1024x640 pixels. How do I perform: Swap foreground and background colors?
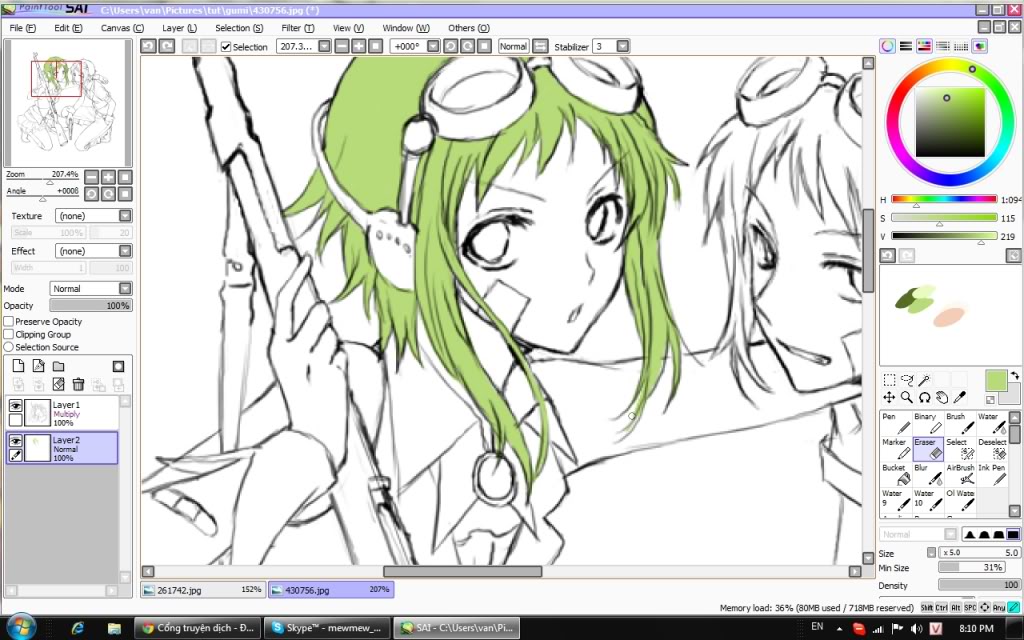coord(1014,376)
